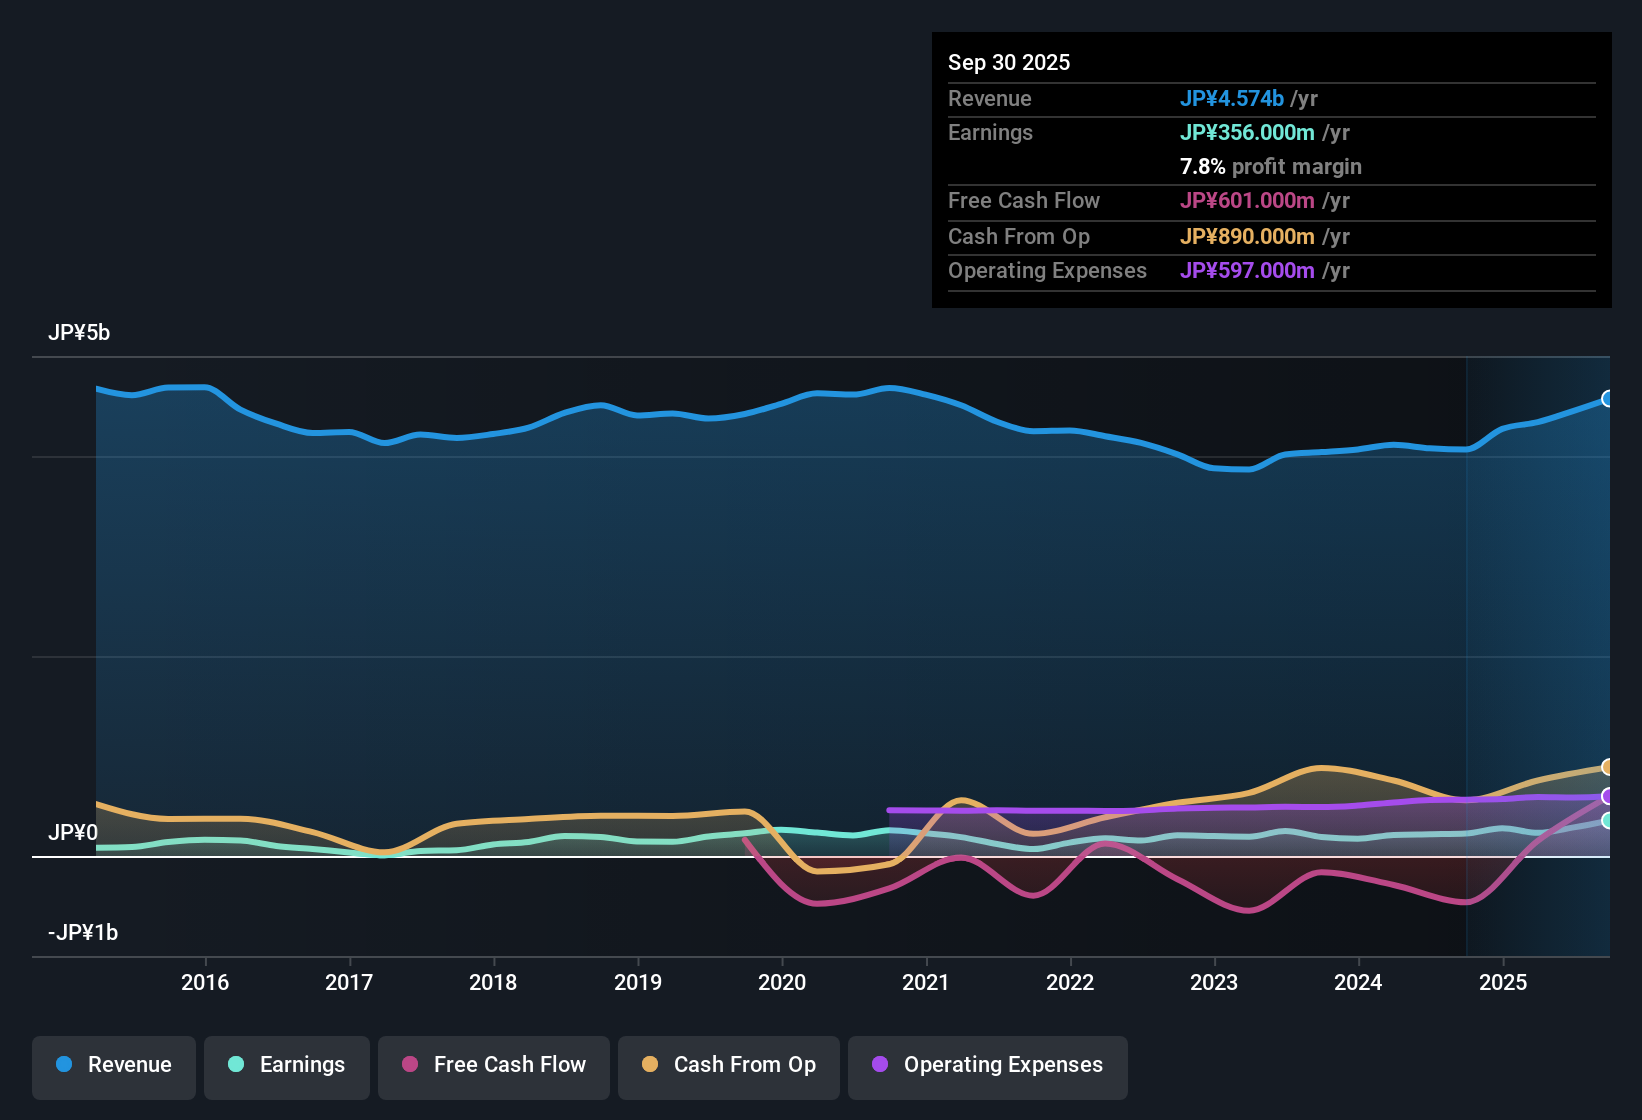Click the JP¥4.574b revenue value
Image resolution: width=1642 pixels, height=1120 pixels.
1233,98
